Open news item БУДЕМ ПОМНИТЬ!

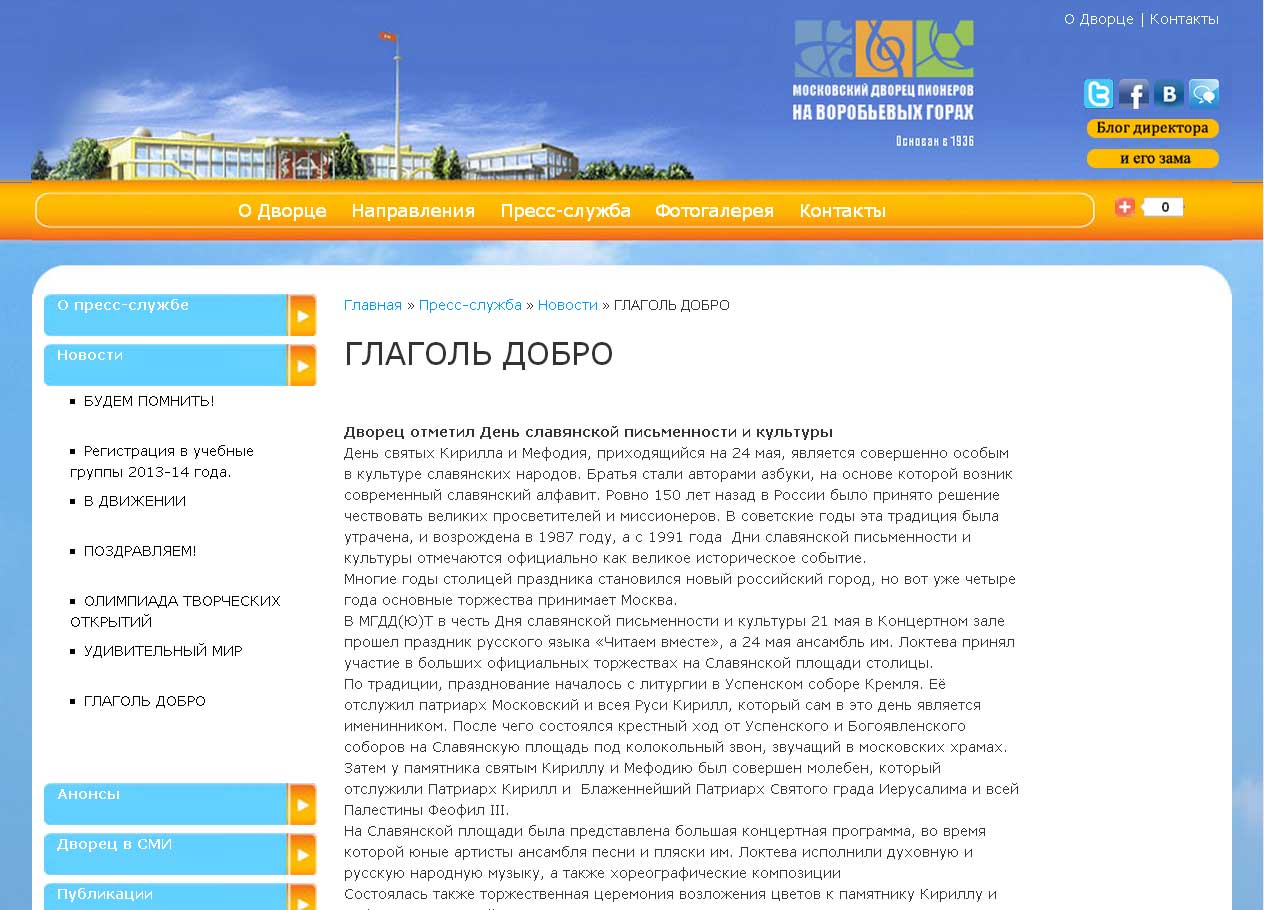[x=149, y=401]
